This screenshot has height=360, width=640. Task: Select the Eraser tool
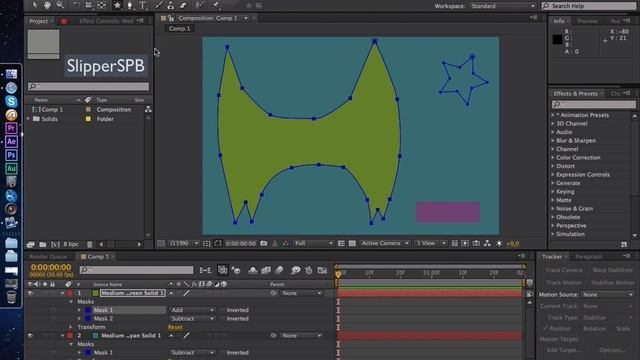[183, 5]
